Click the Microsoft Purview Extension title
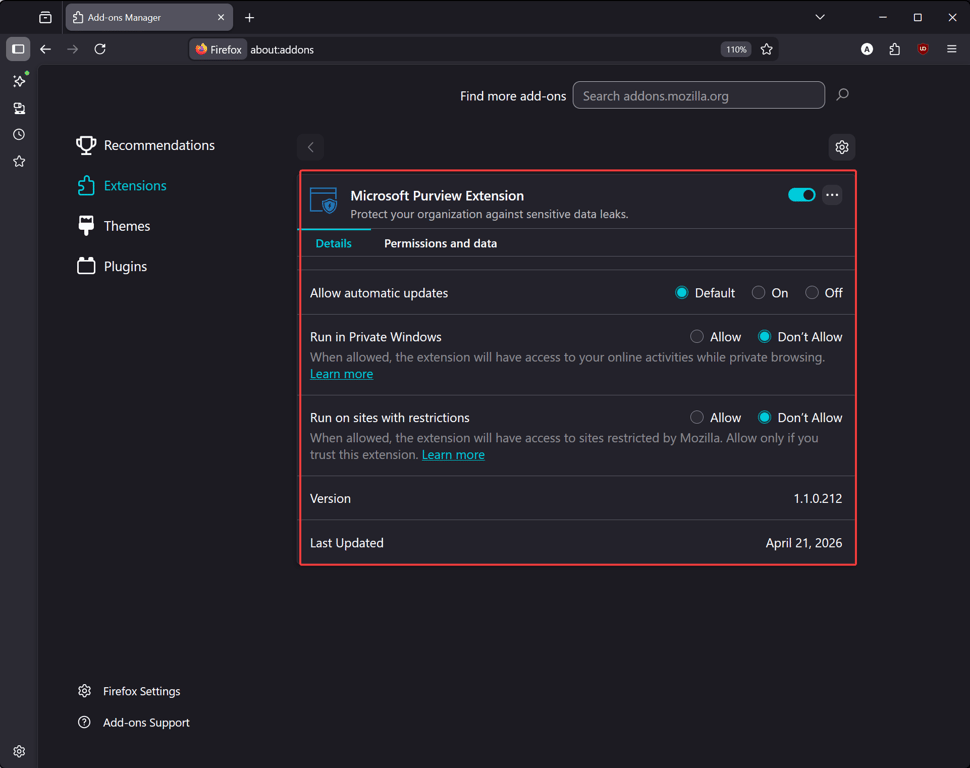970x768 pixels. click(437, 196)
